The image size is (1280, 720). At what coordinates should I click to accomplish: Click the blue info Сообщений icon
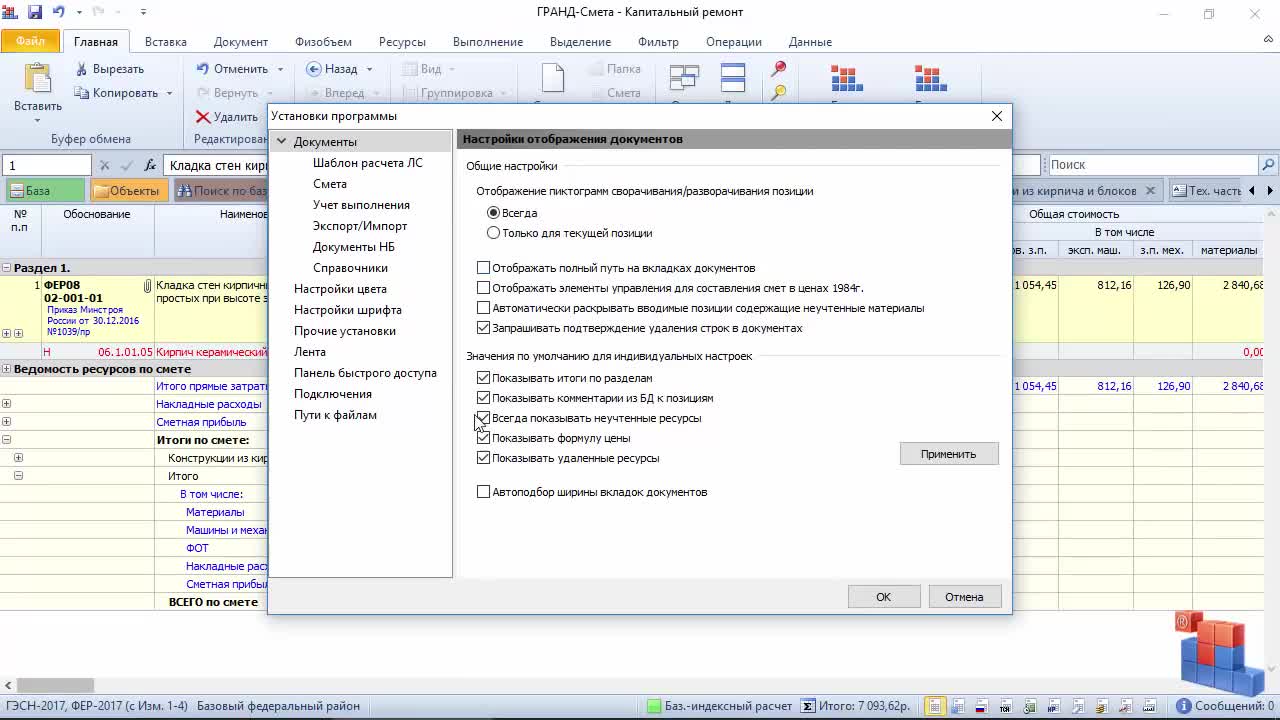pos(1183,706)
